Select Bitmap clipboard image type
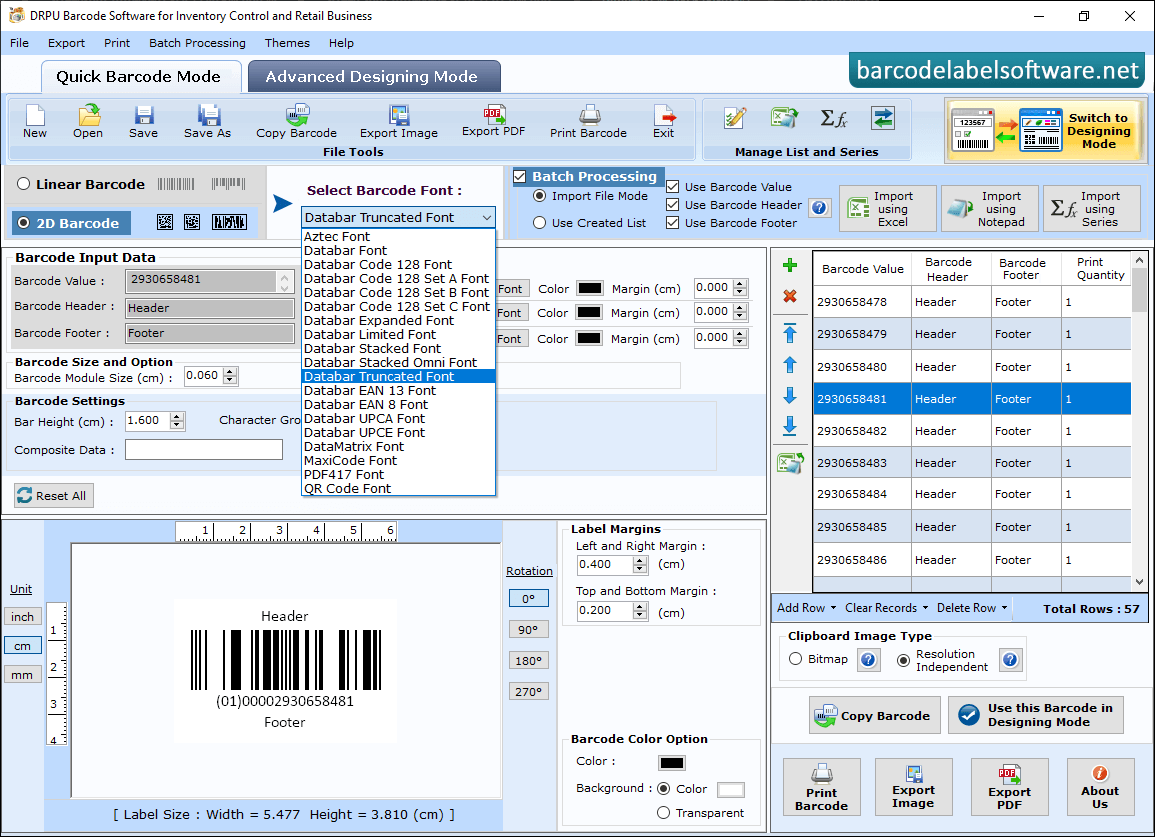Viewport: 1155px width, 837px height. [796, 659]
